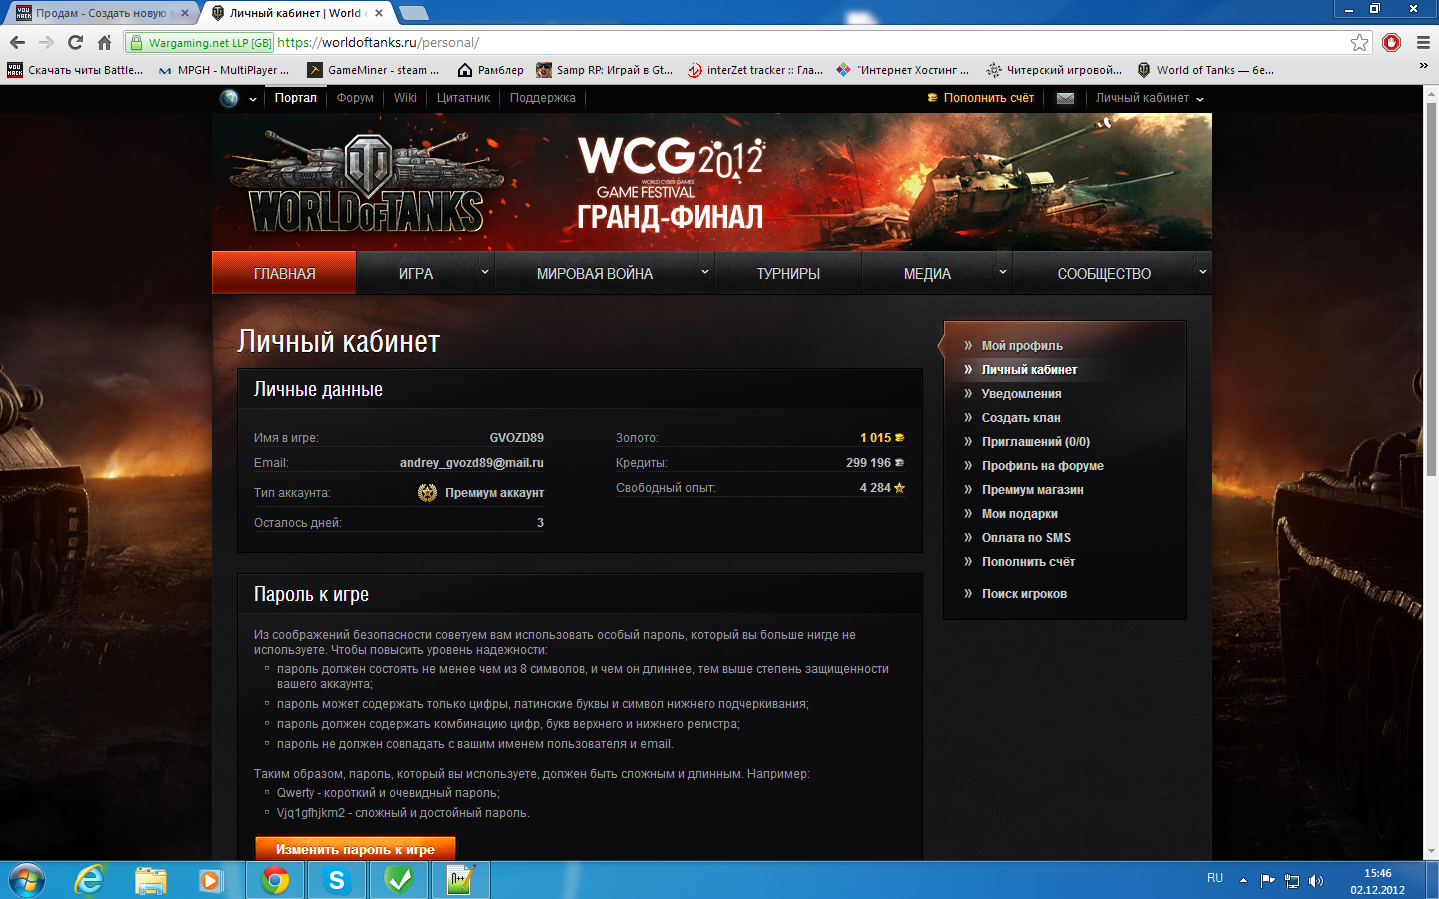Click the premium account badge icon
Viewport: 1439px width, 899px height.
(427, 492)
